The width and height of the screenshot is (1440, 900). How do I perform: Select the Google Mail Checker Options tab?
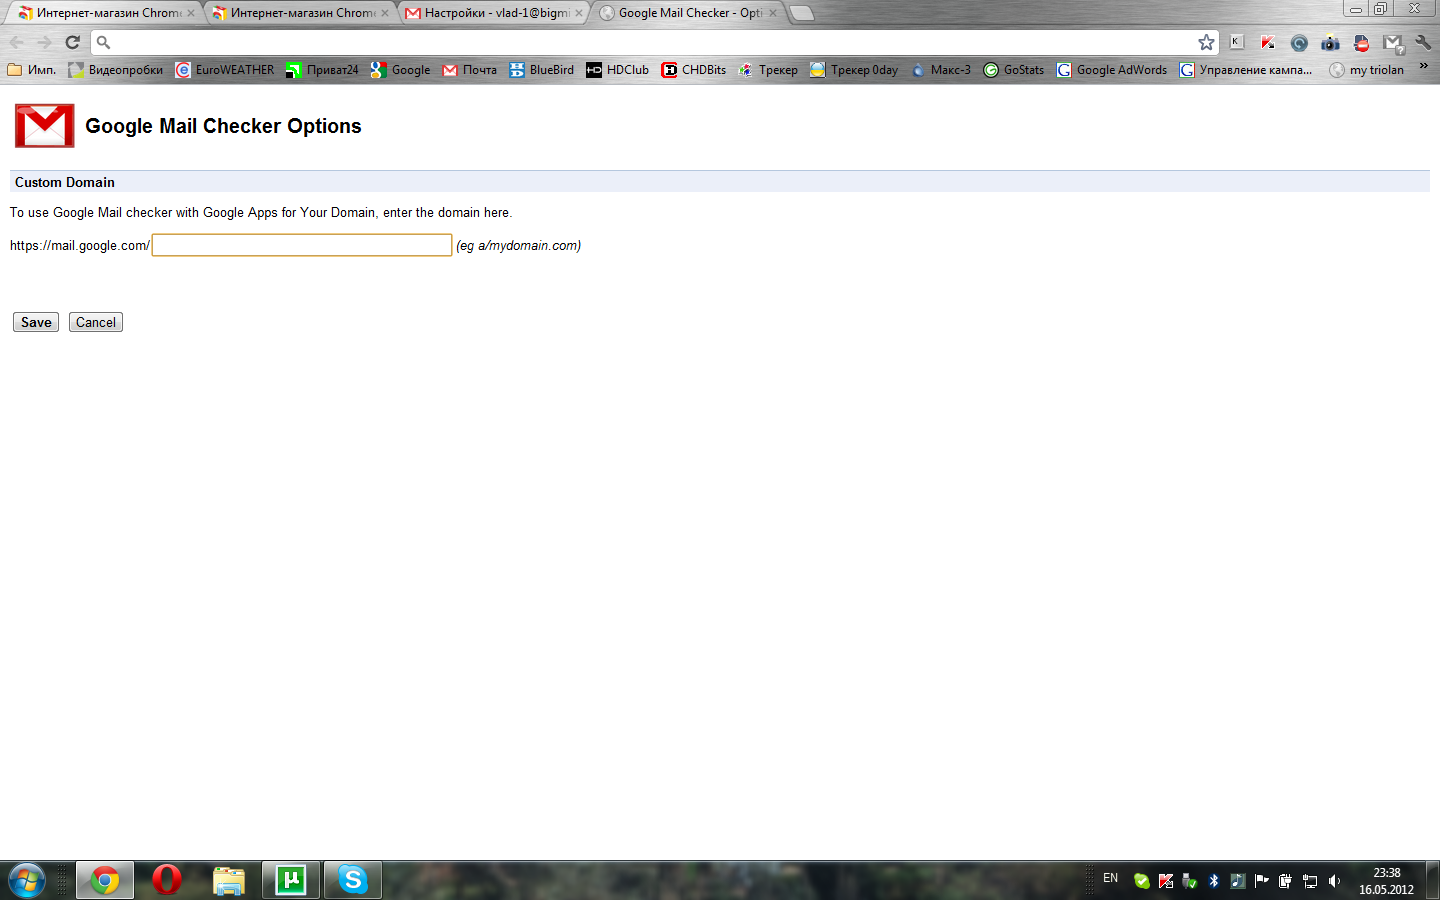[x=687, y=13]
